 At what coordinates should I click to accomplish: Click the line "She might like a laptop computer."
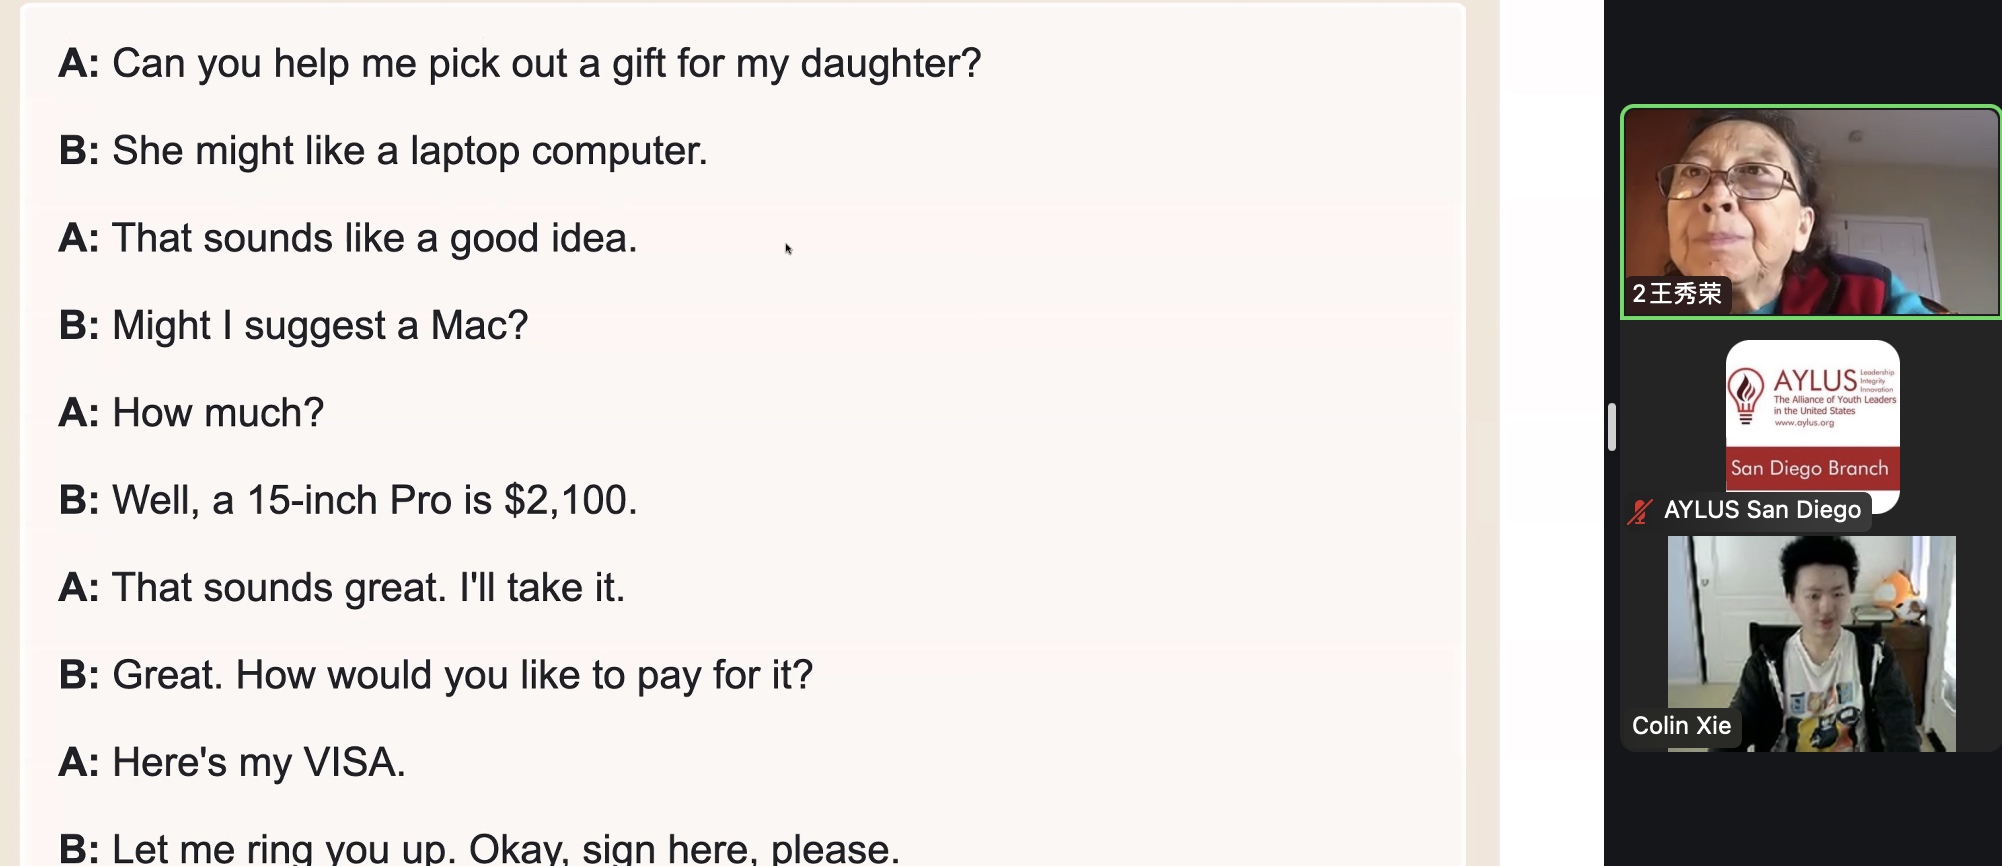coord(383,151)
